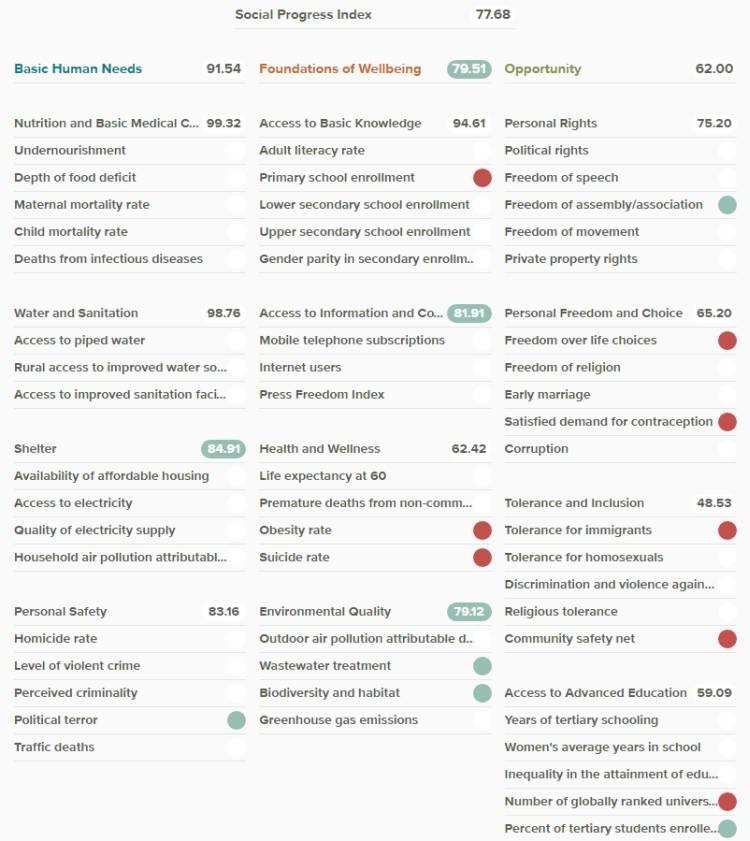Image resolution: width=750 pixels, height=841 pixels.
Task: Click the Shelter 84.91 score badge
Action: tap(223, 448)
